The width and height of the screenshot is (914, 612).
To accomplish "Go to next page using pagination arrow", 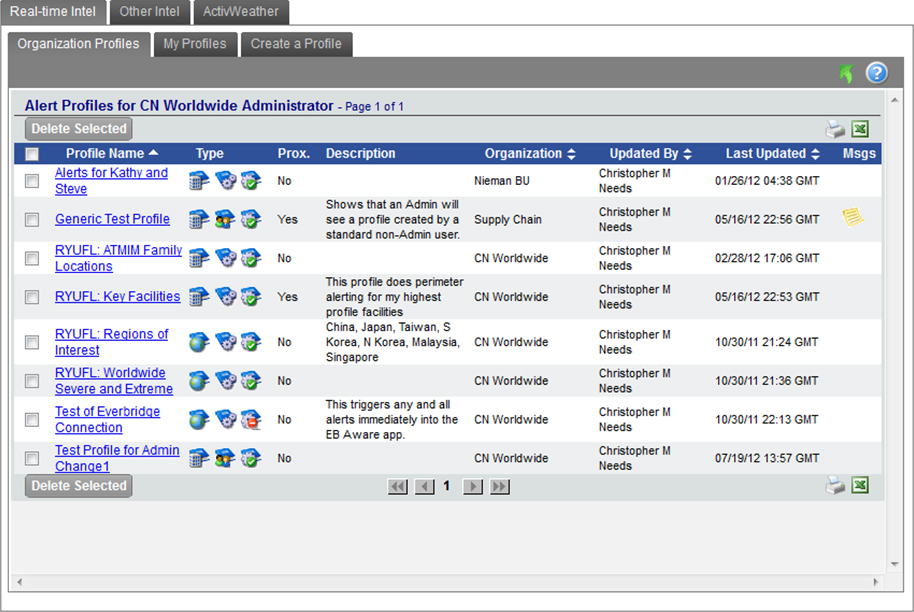I will [474, 487].
